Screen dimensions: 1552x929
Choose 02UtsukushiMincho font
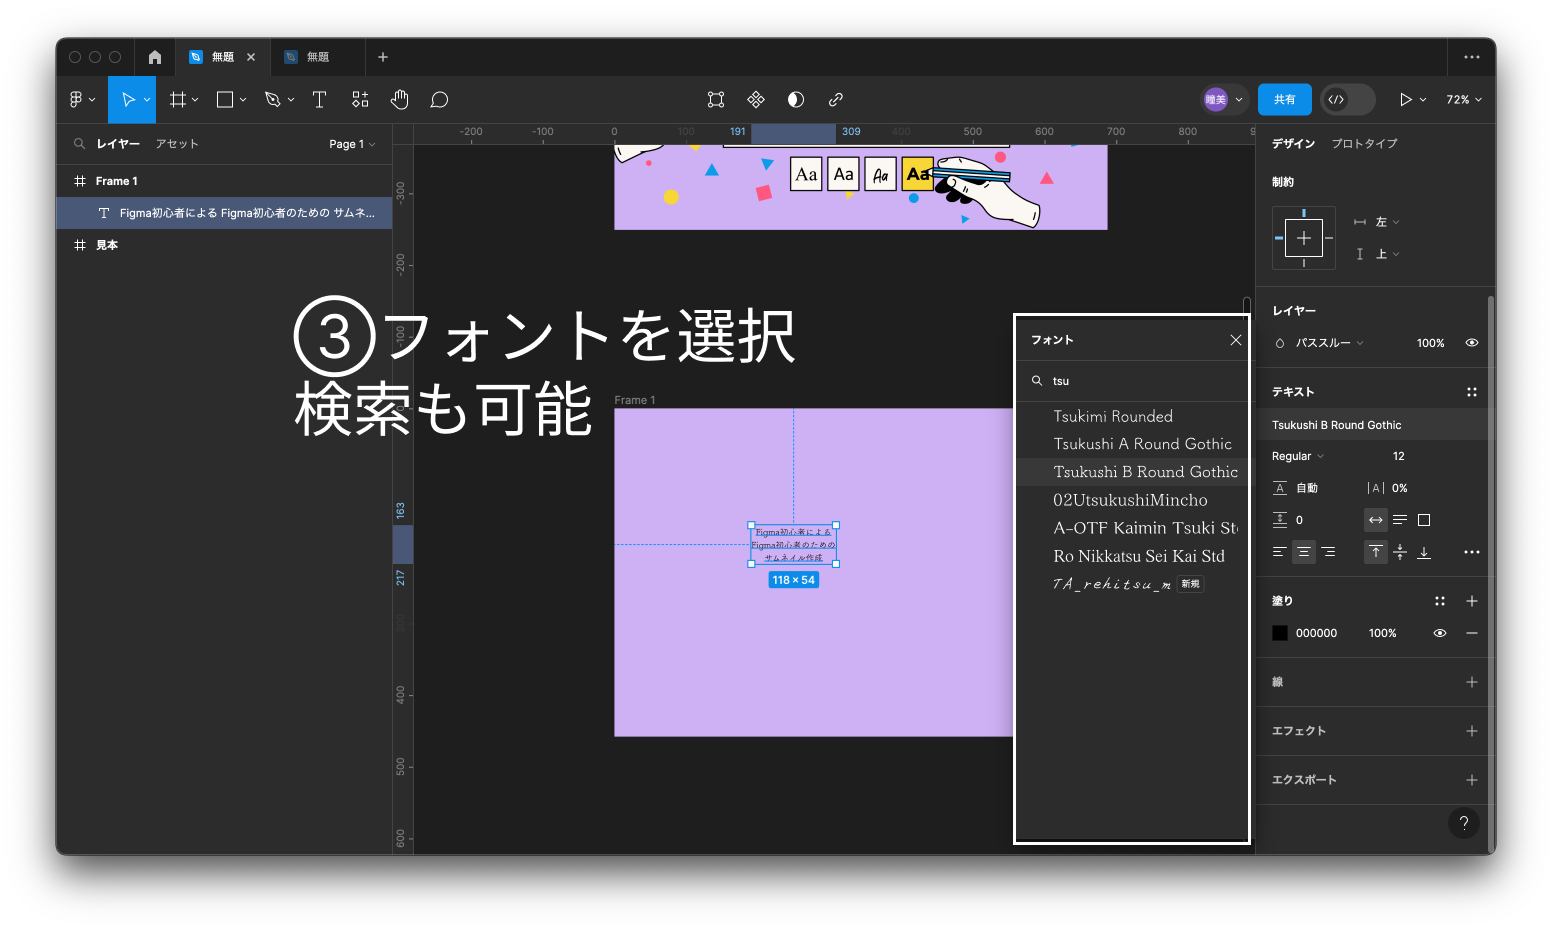tap(1132, 500)
